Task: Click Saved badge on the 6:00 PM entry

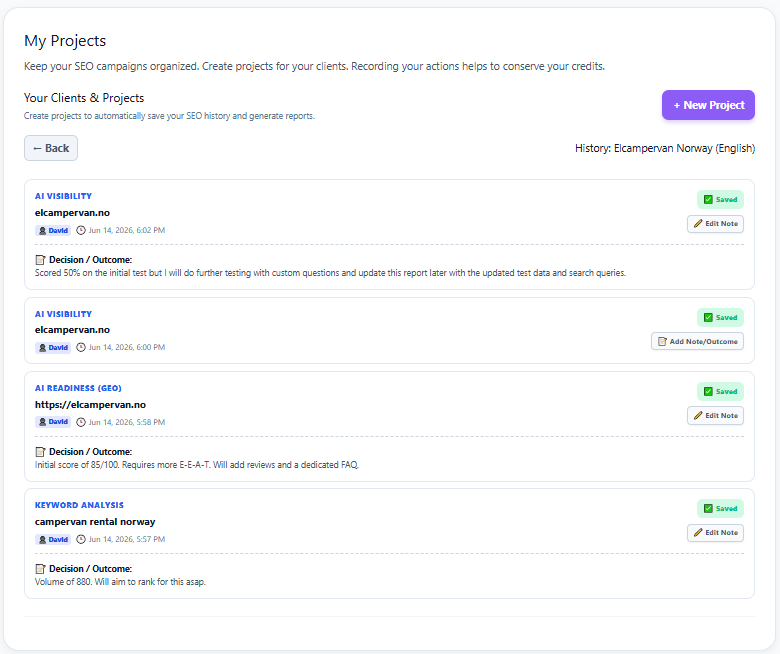Action: [x=720, y=317]
